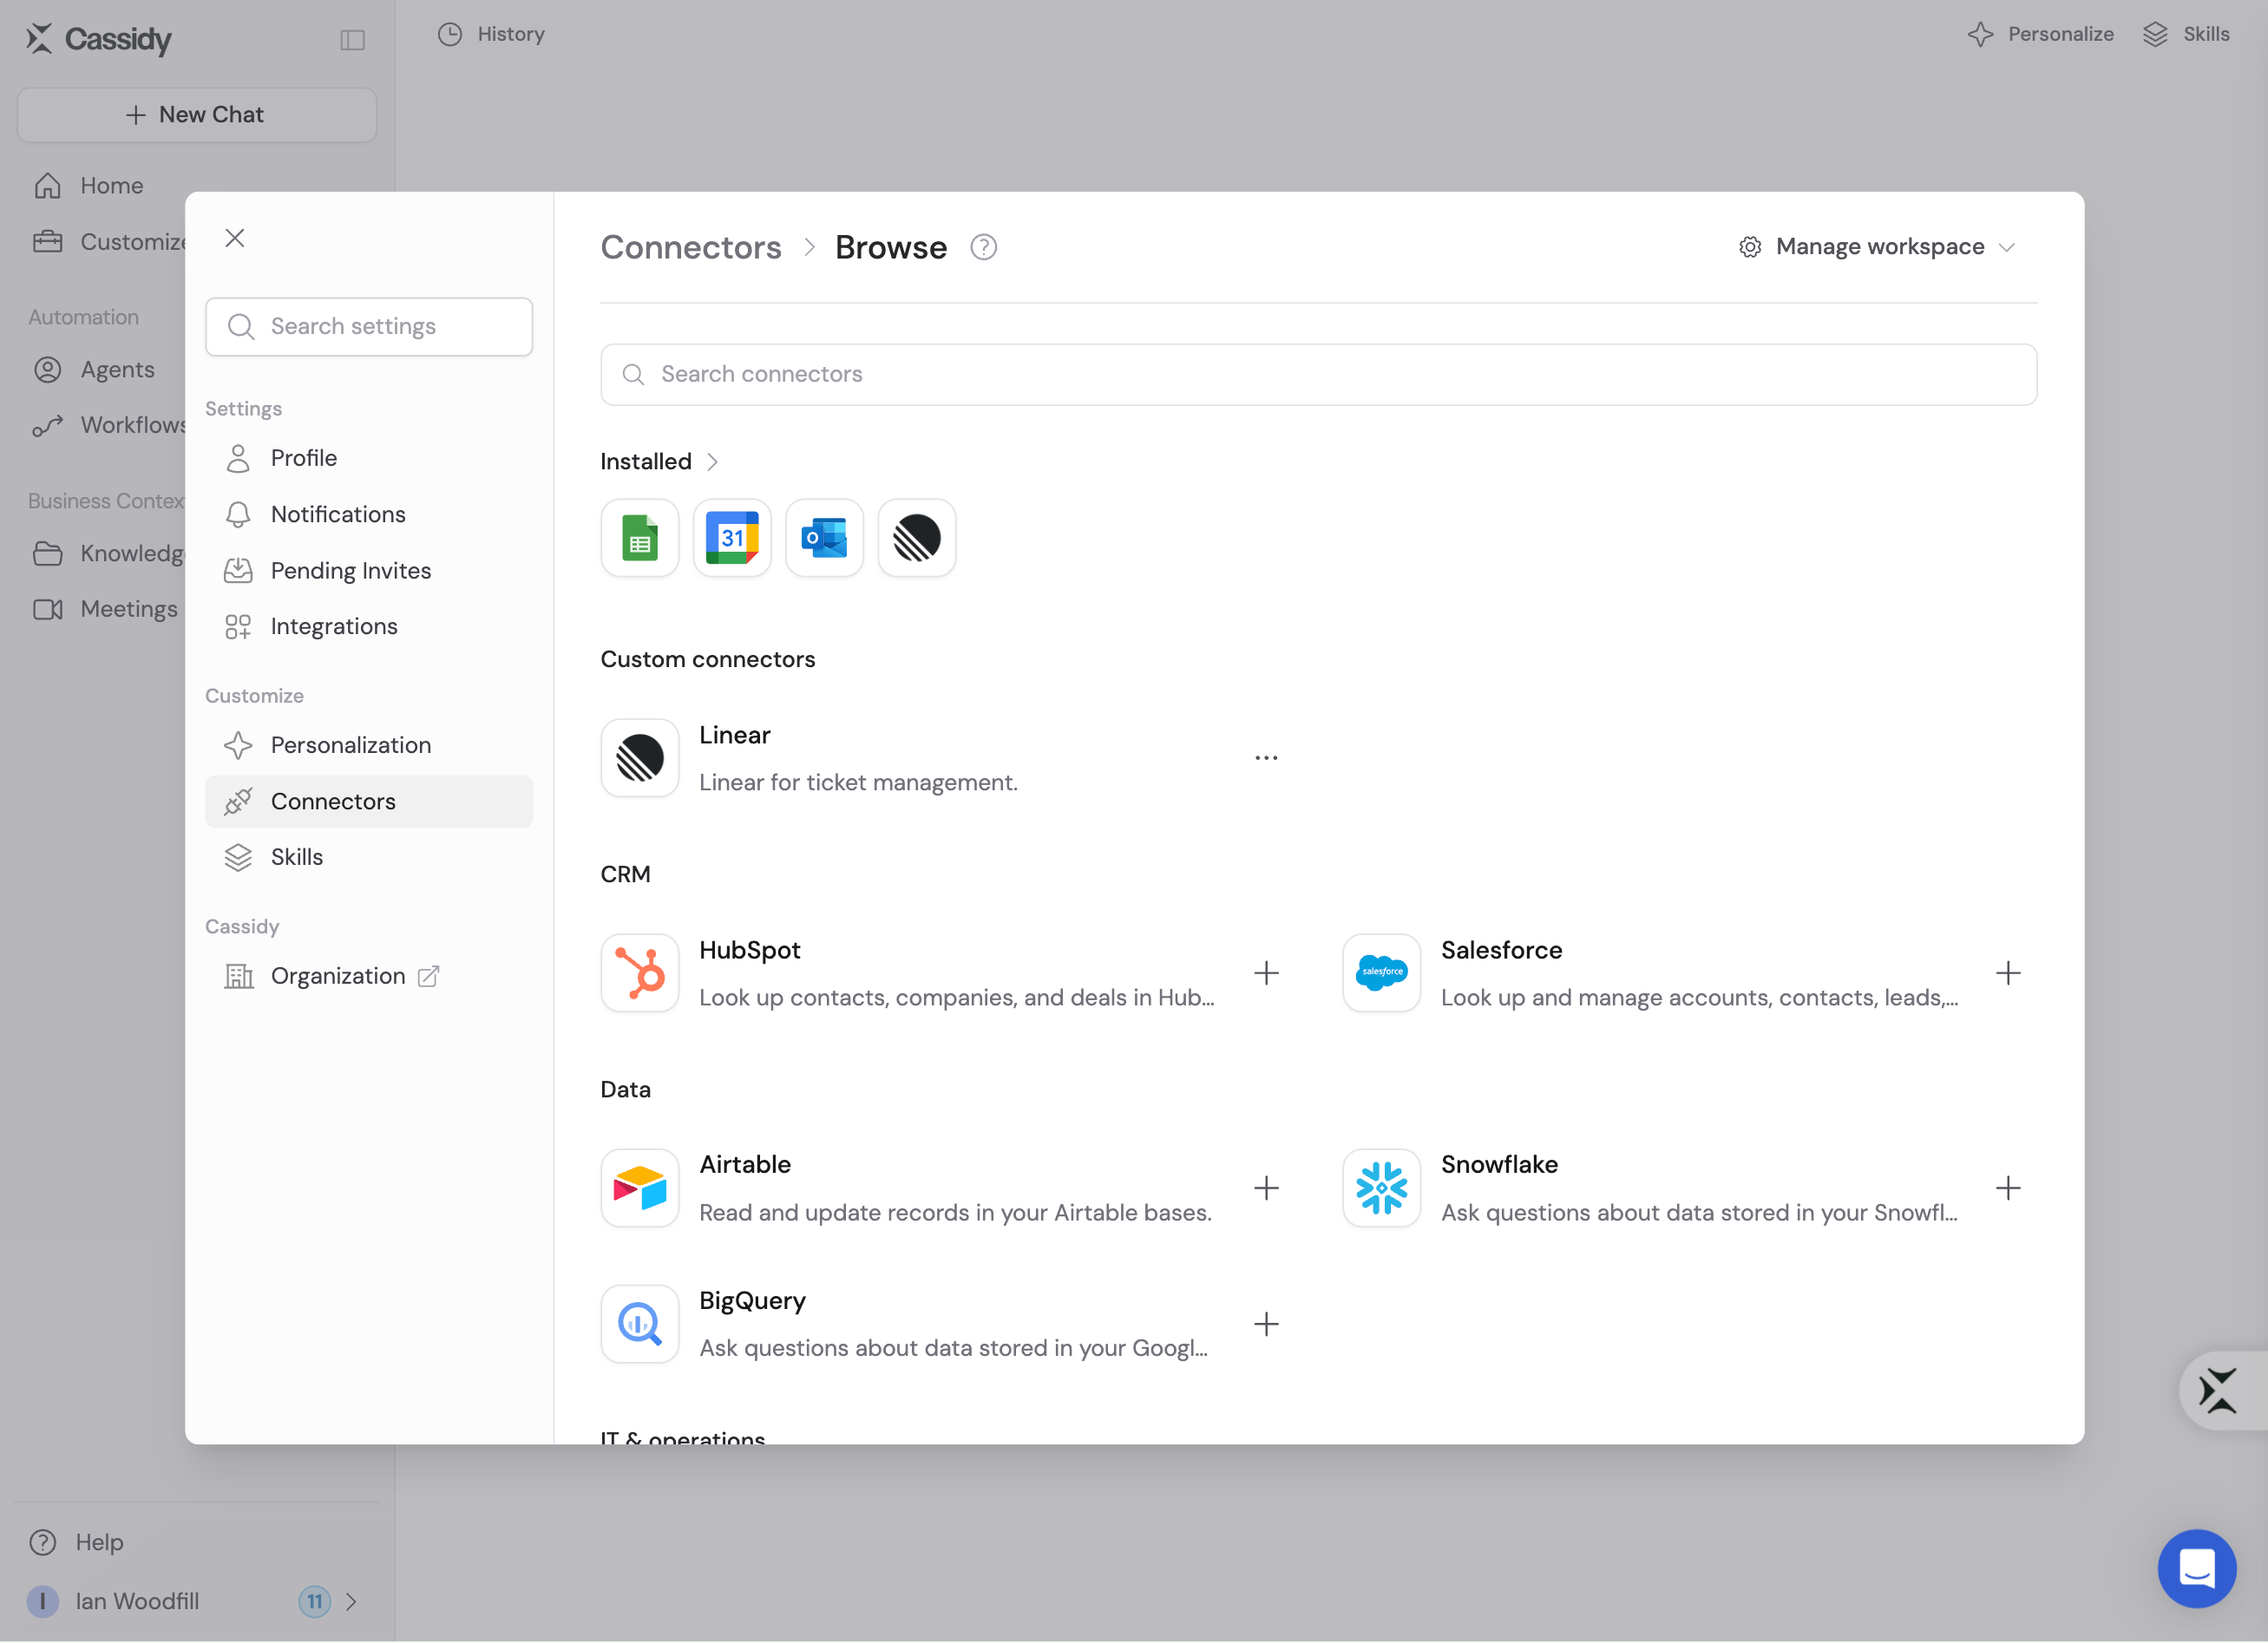Image resolution: width=2268 pixels, height=1643 pixels.
Task: Focus the Search settings field
Action: (x=369, y=326)
